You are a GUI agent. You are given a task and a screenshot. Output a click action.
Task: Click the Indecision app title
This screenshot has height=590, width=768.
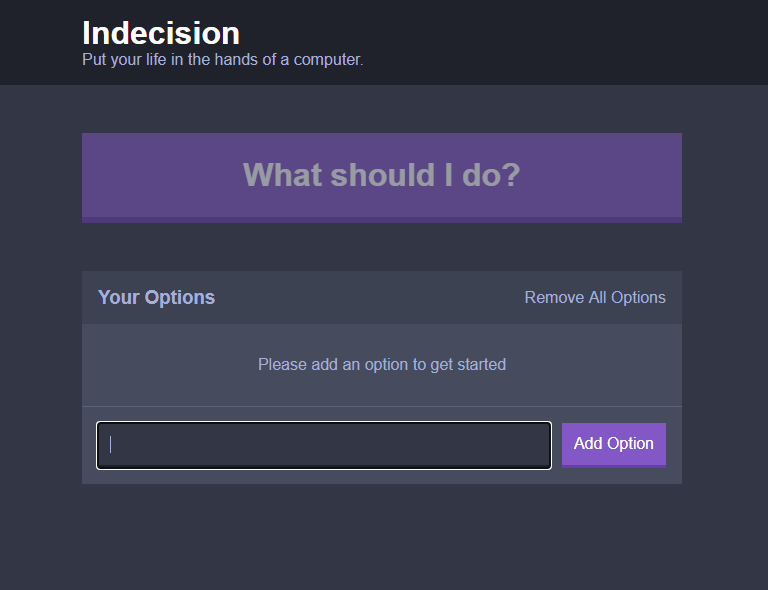coord(161,33)
